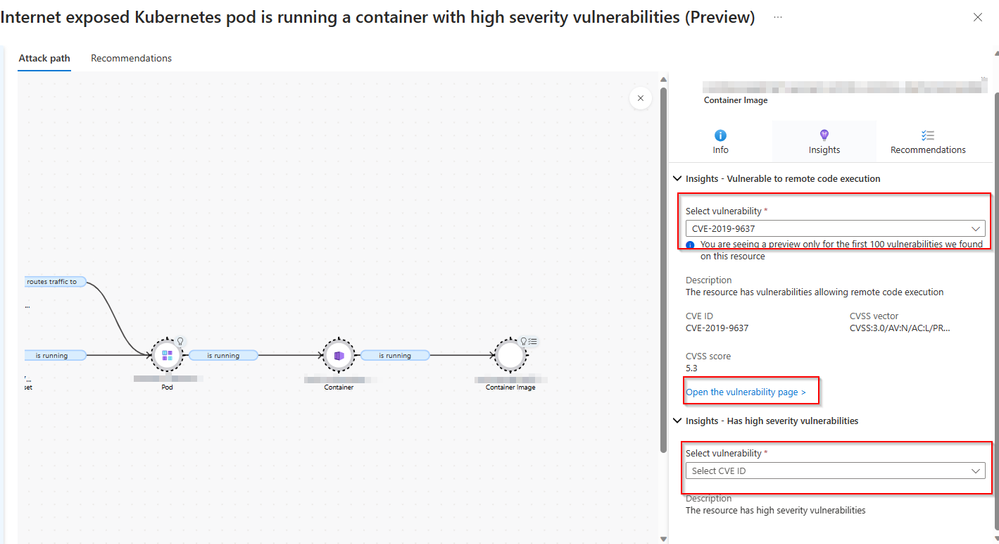Open the Select CVE ID dropdown

click(x=835, y=471)
